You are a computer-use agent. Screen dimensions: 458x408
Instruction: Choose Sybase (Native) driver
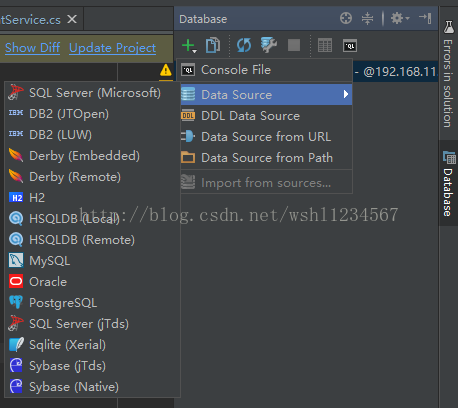92,387
